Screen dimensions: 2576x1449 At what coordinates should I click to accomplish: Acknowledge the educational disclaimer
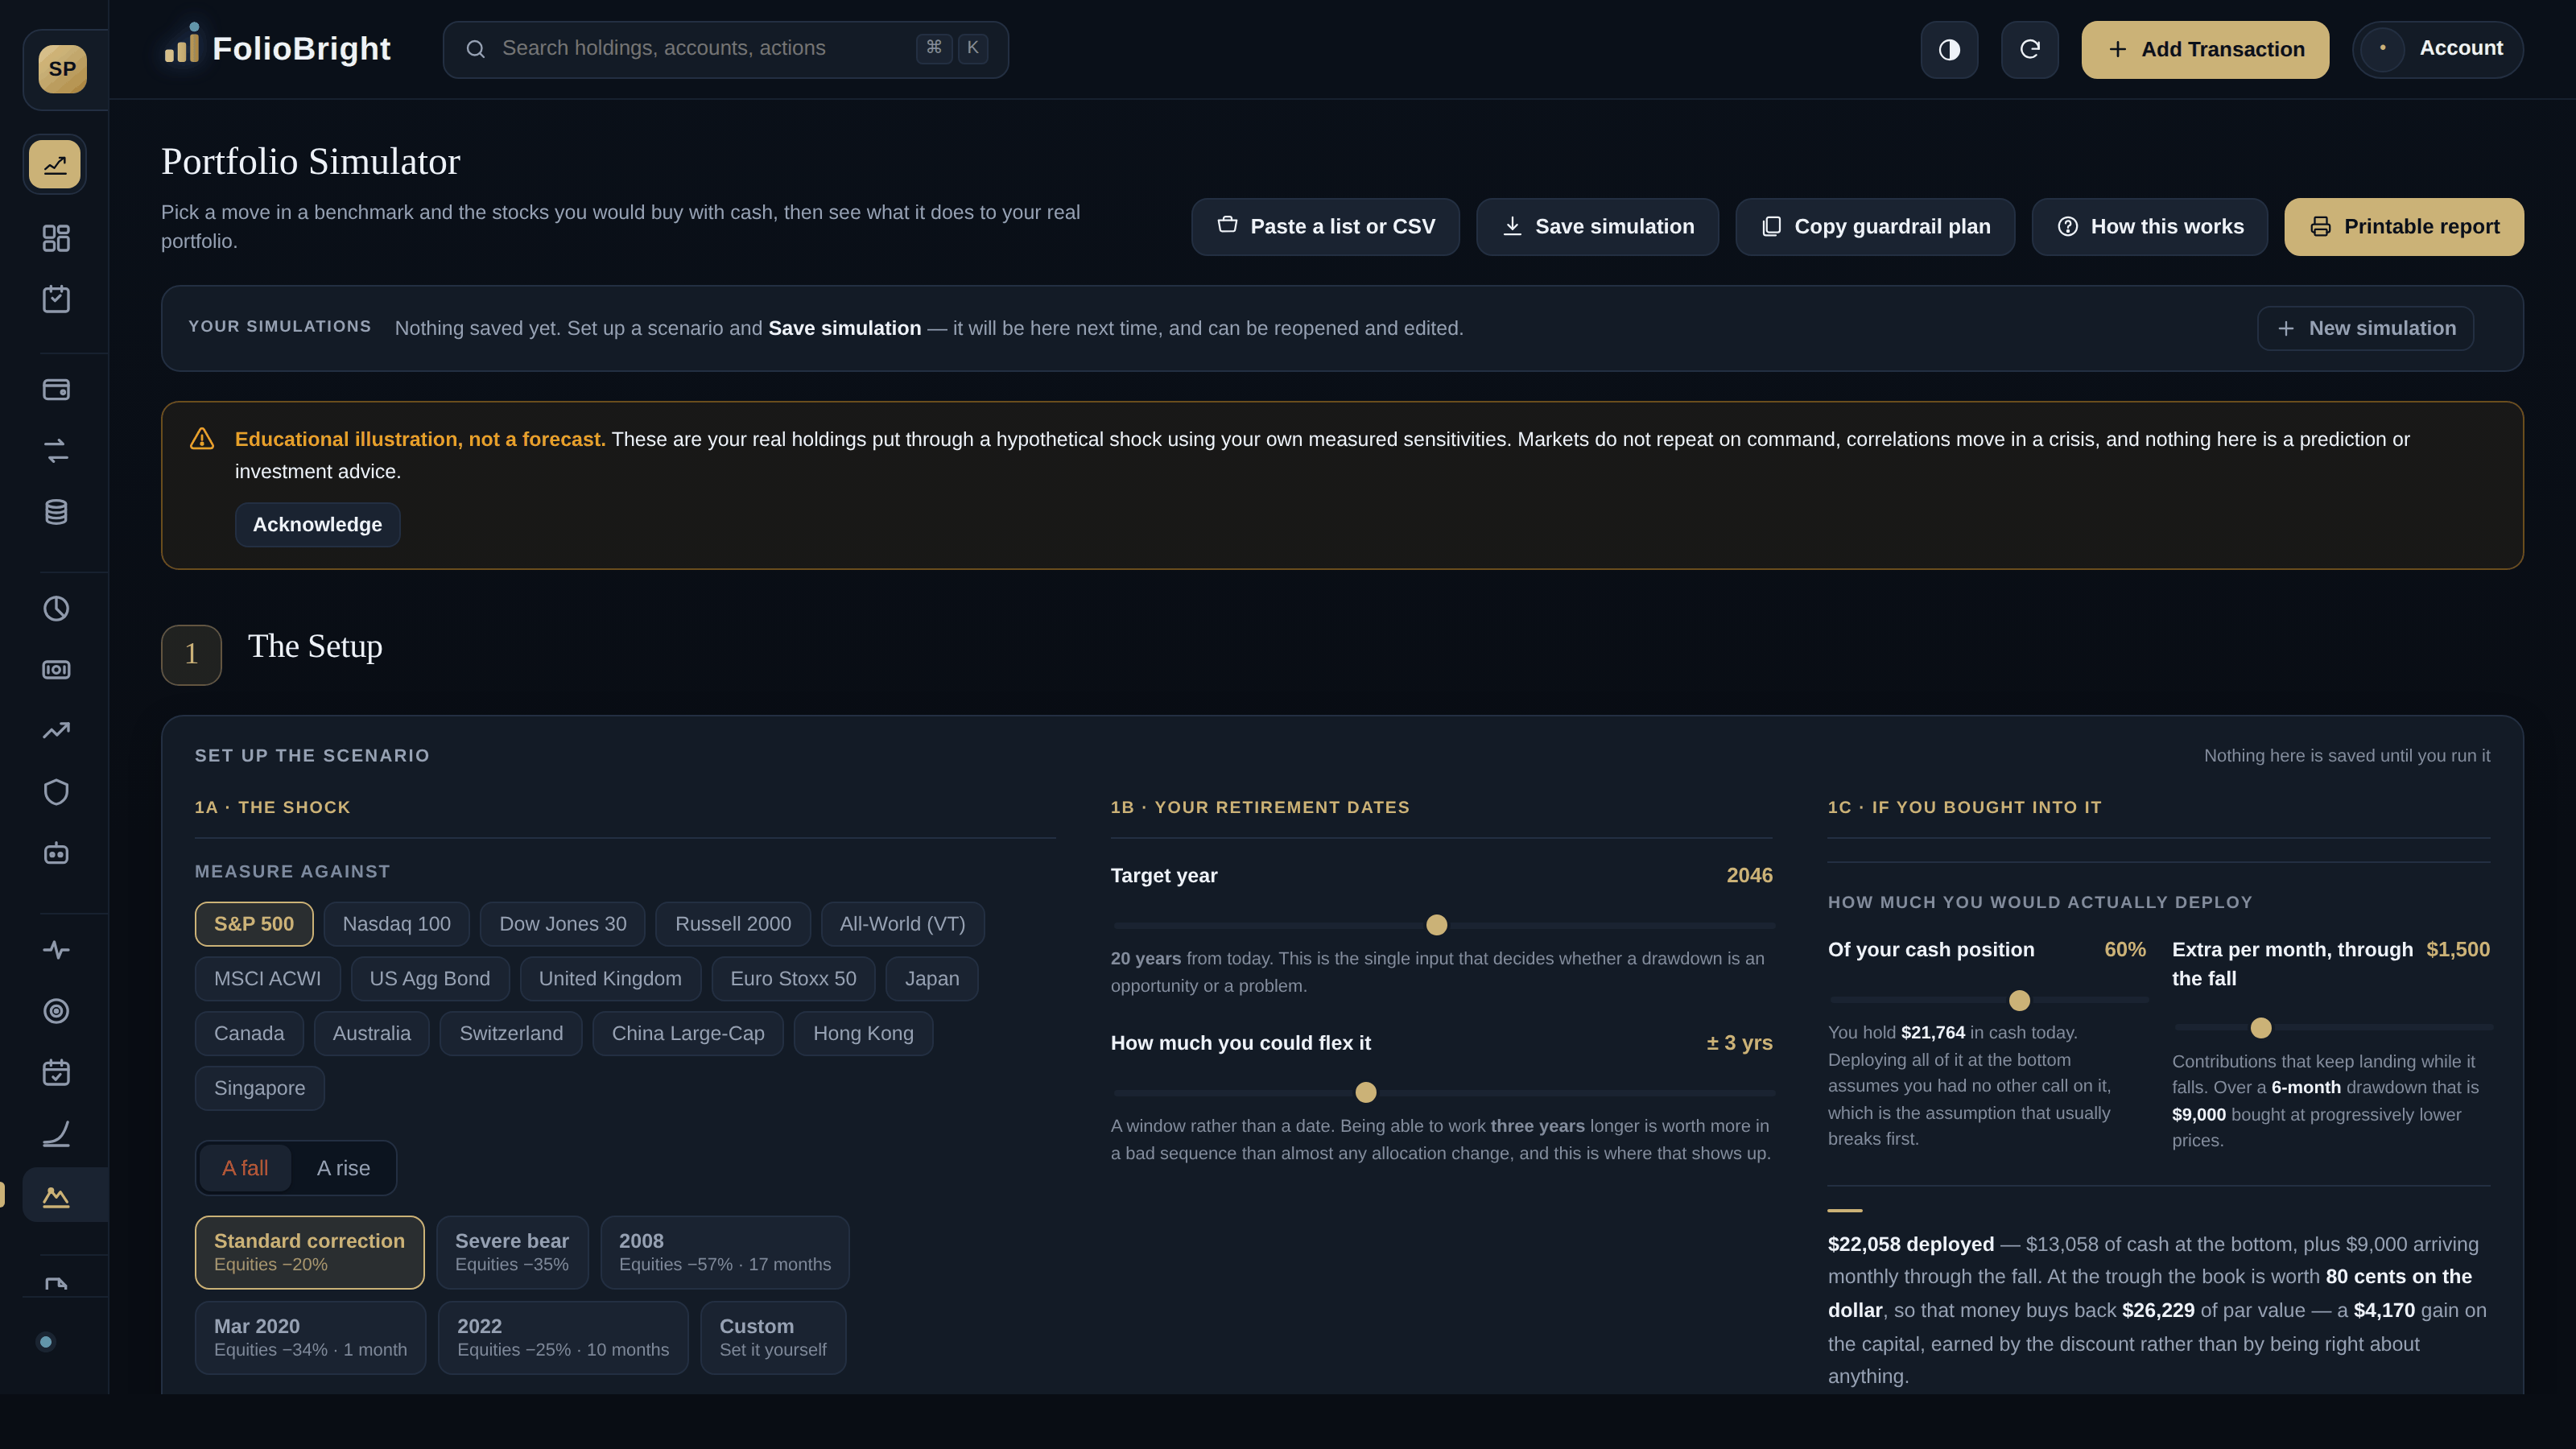[x=317, y=524]
